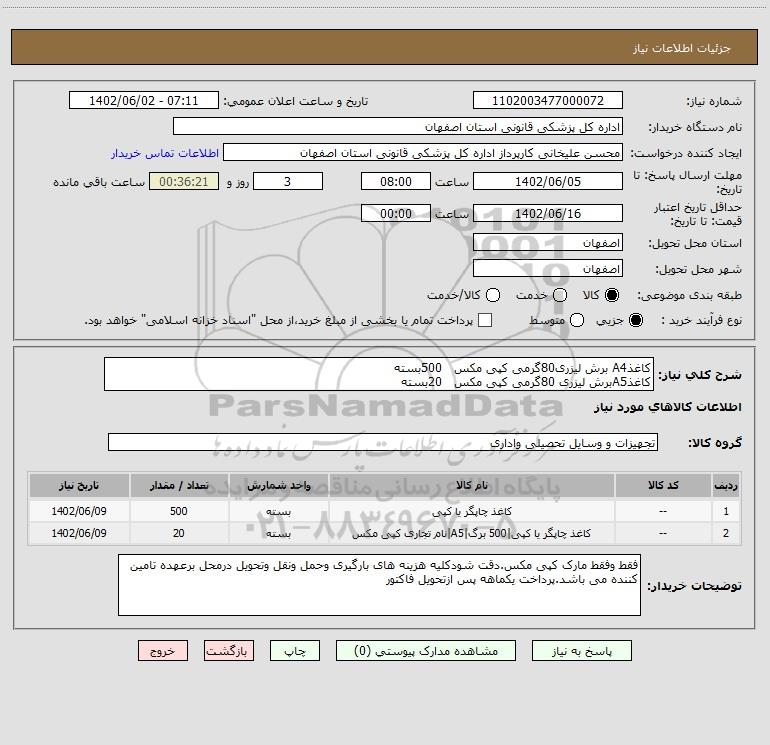This screenshot has height=745, width=770.
Task: Click quantity 20 in row 2
Action: (179, 533)
